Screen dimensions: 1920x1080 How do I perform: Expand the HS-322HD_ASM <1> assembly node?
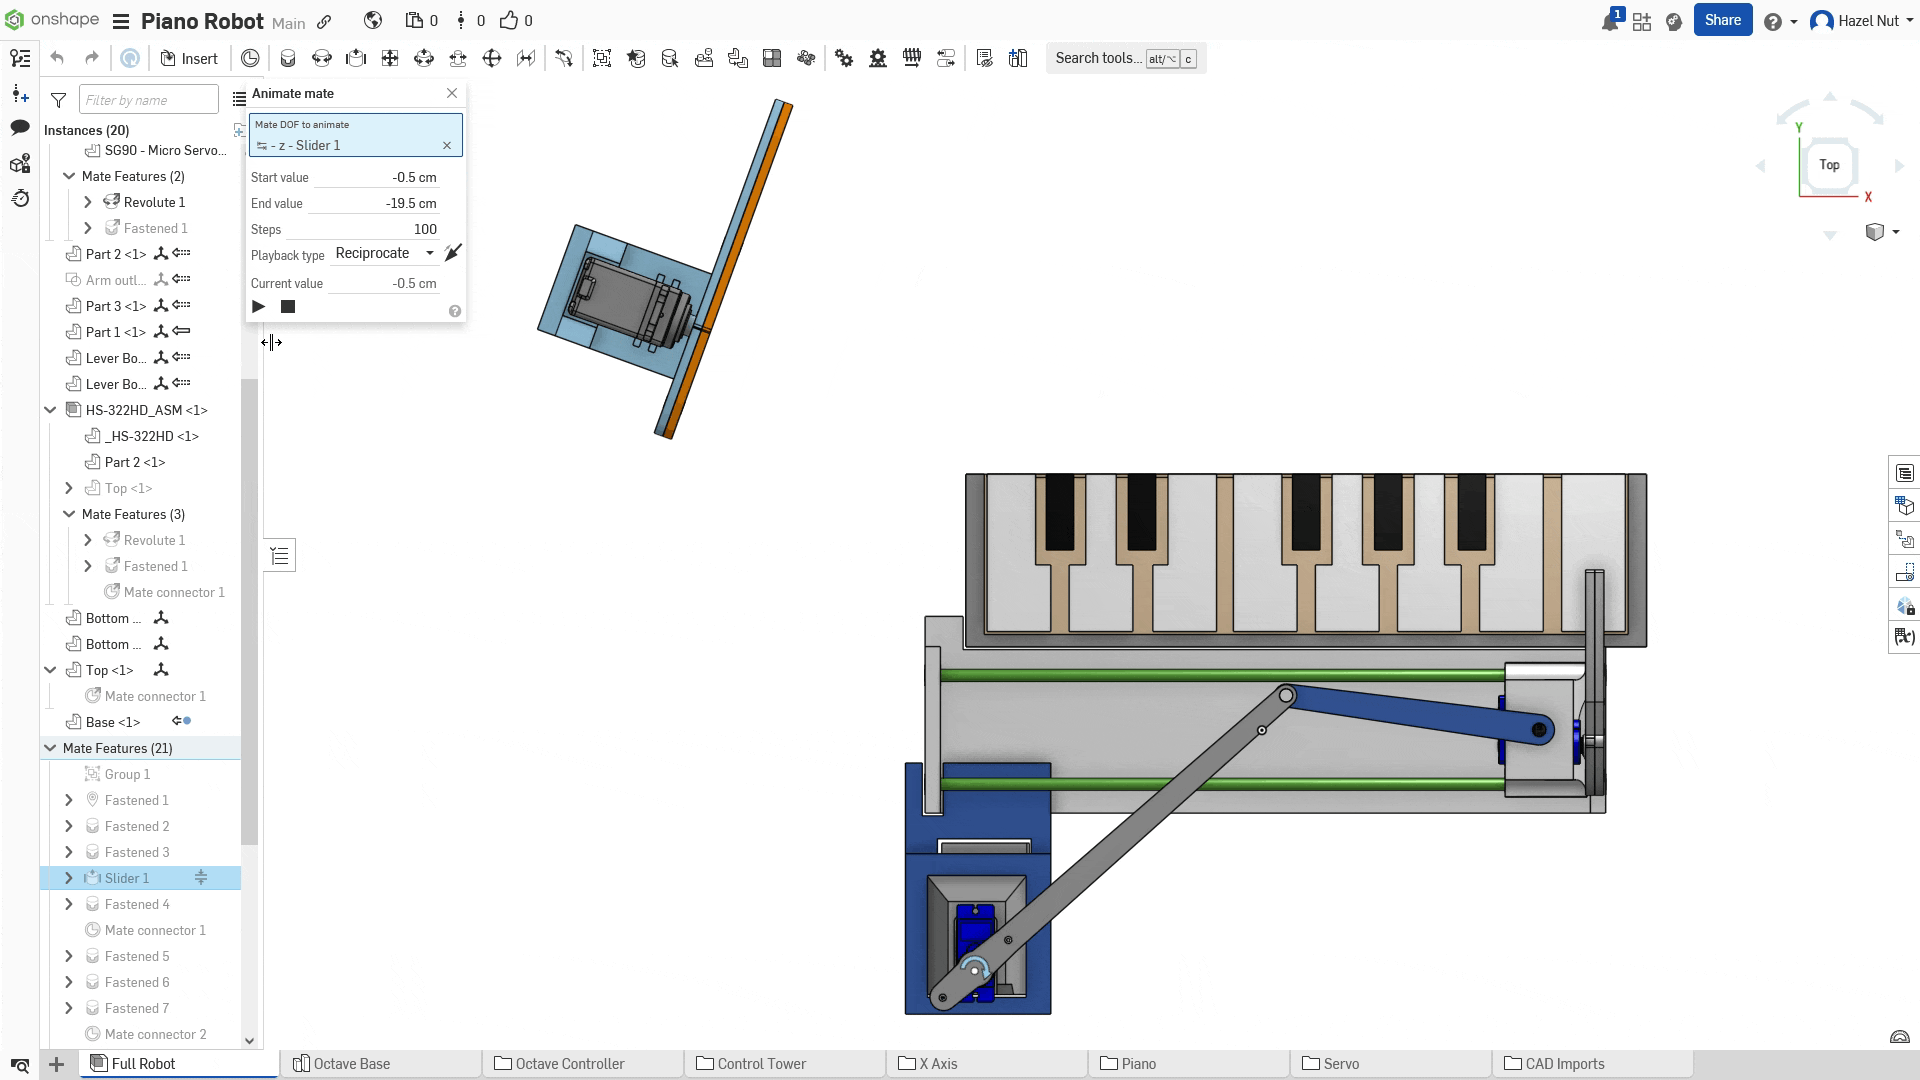(50, 409)
